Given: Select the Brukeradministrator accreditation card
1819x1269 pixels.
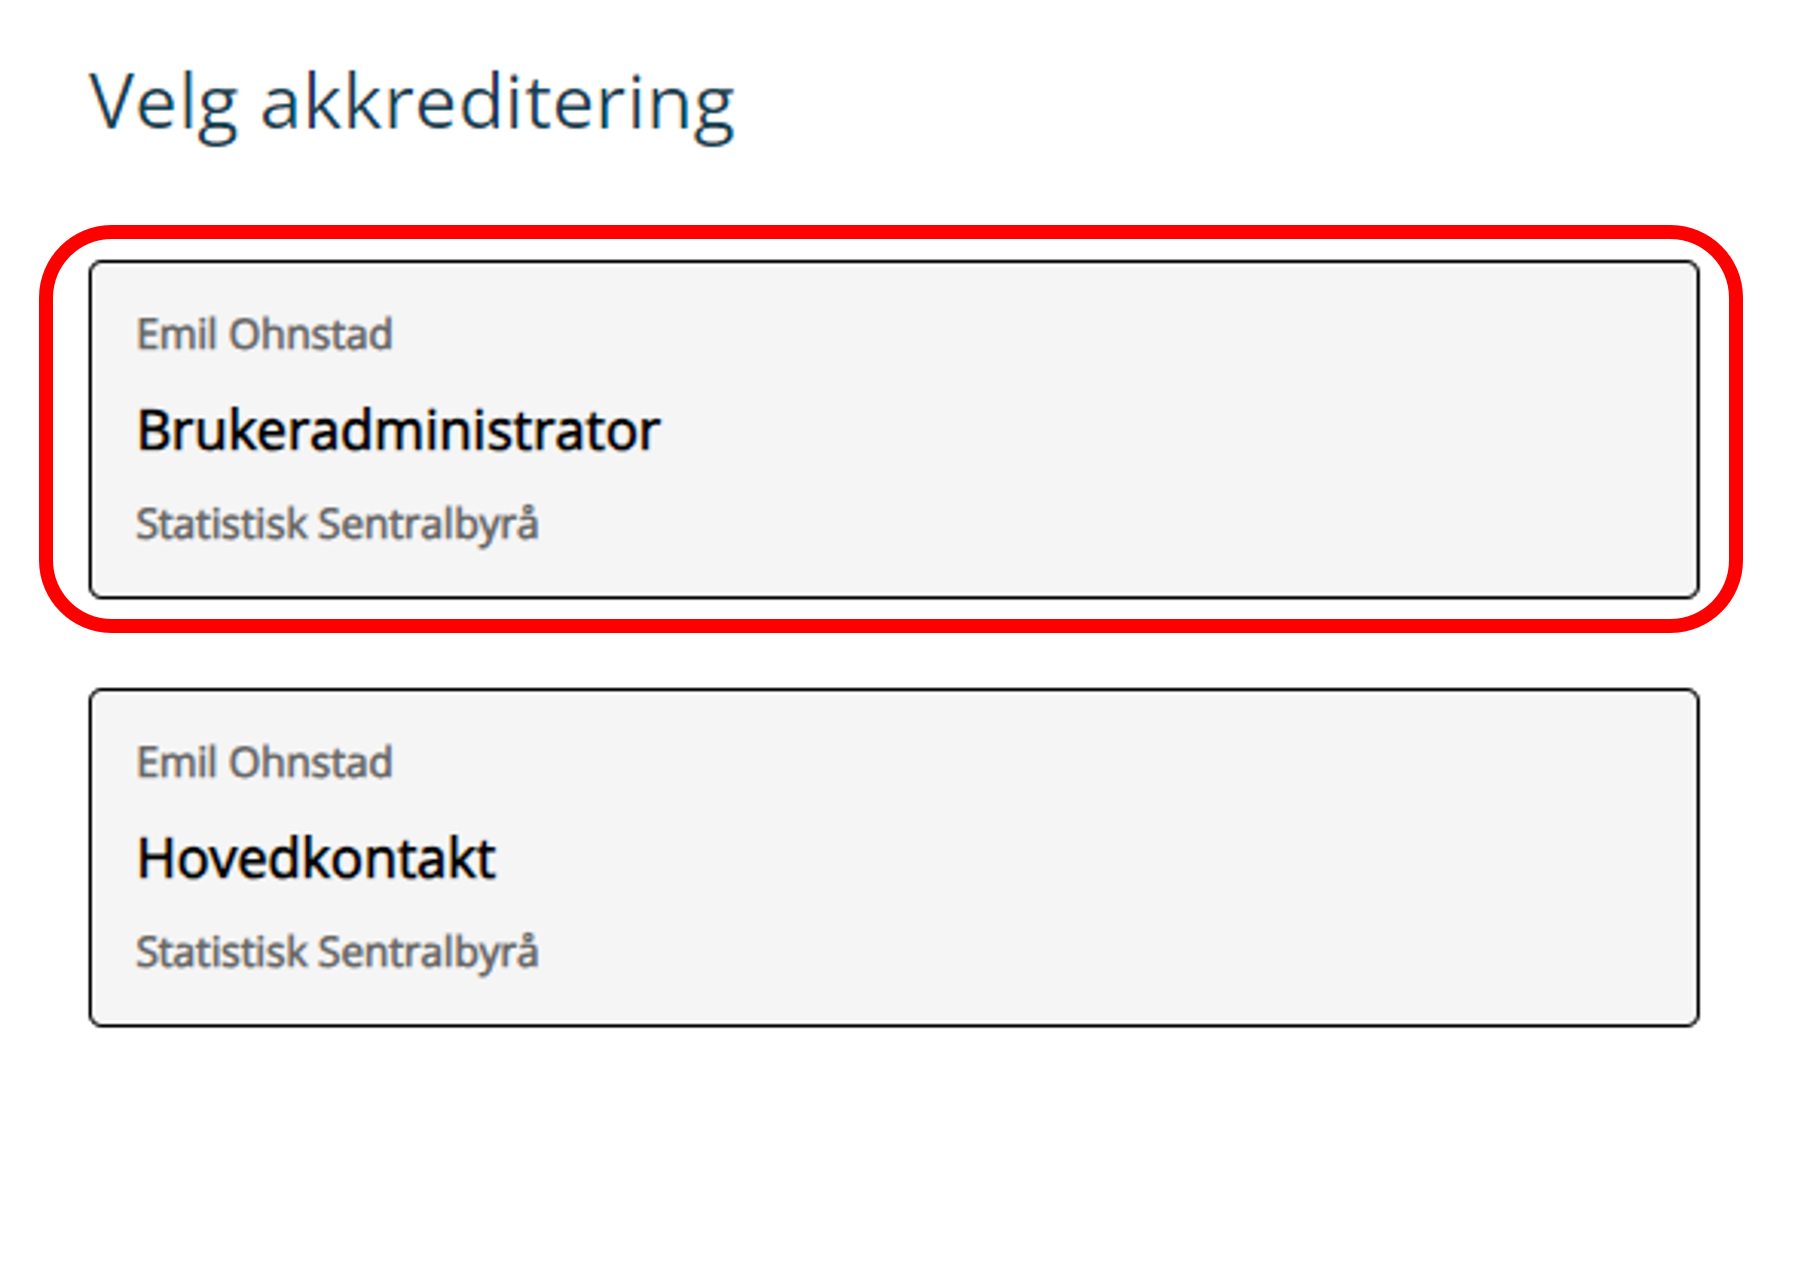Looking at the screenshot, I should (893, 430).
